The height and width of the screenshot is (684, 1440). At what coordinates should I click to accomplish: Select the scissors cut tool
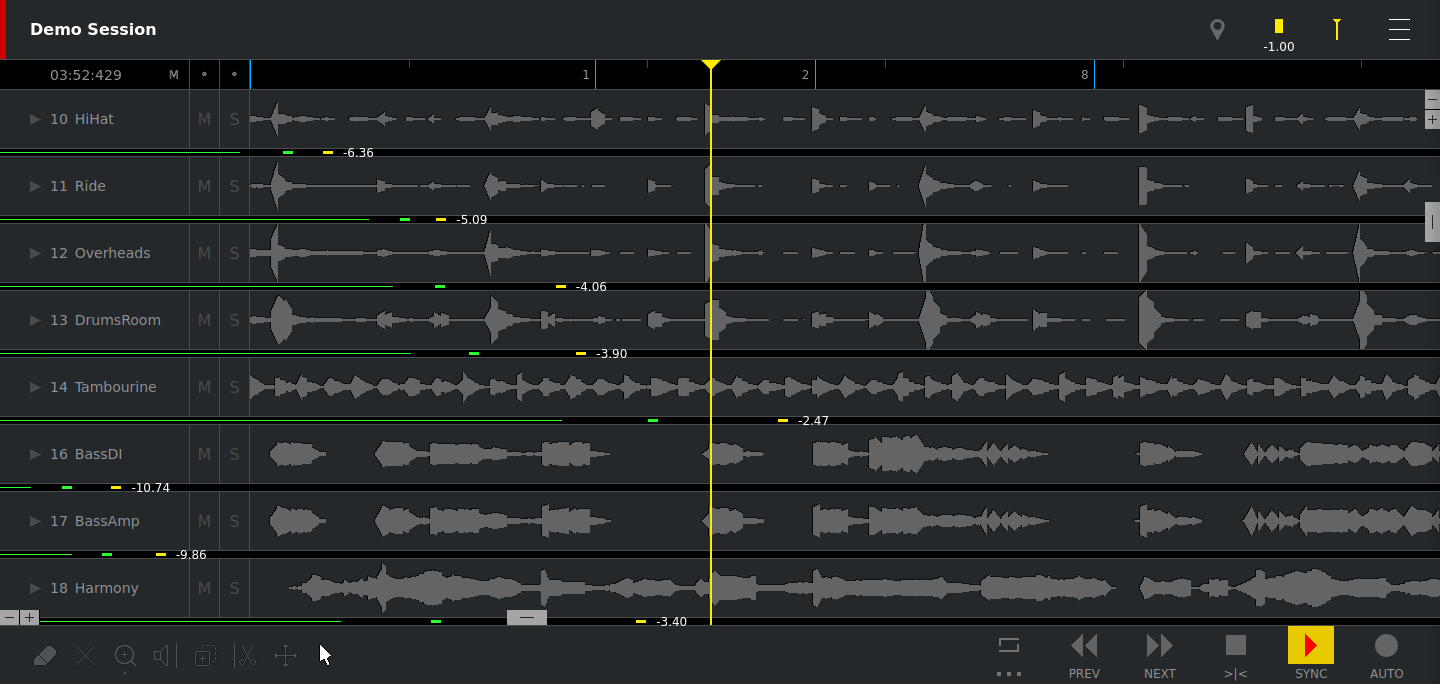(x=245, y=656)
